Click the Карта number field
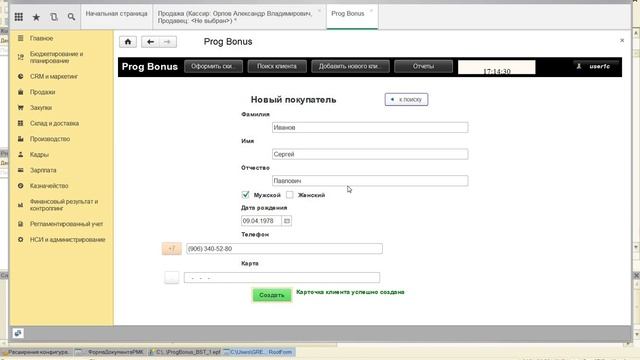 tap(282, 278)
